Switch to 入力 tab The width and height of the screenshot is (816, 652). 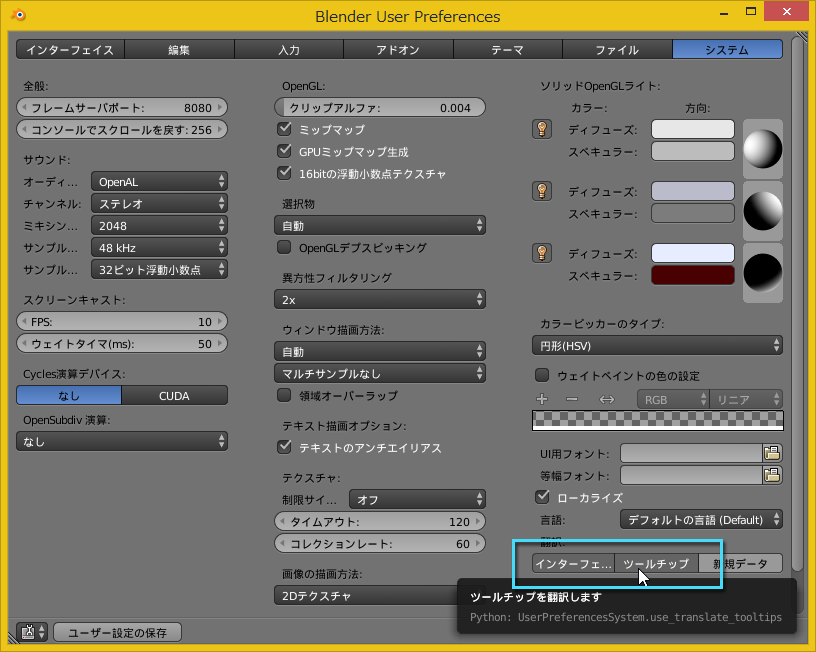tap(289, 49)
